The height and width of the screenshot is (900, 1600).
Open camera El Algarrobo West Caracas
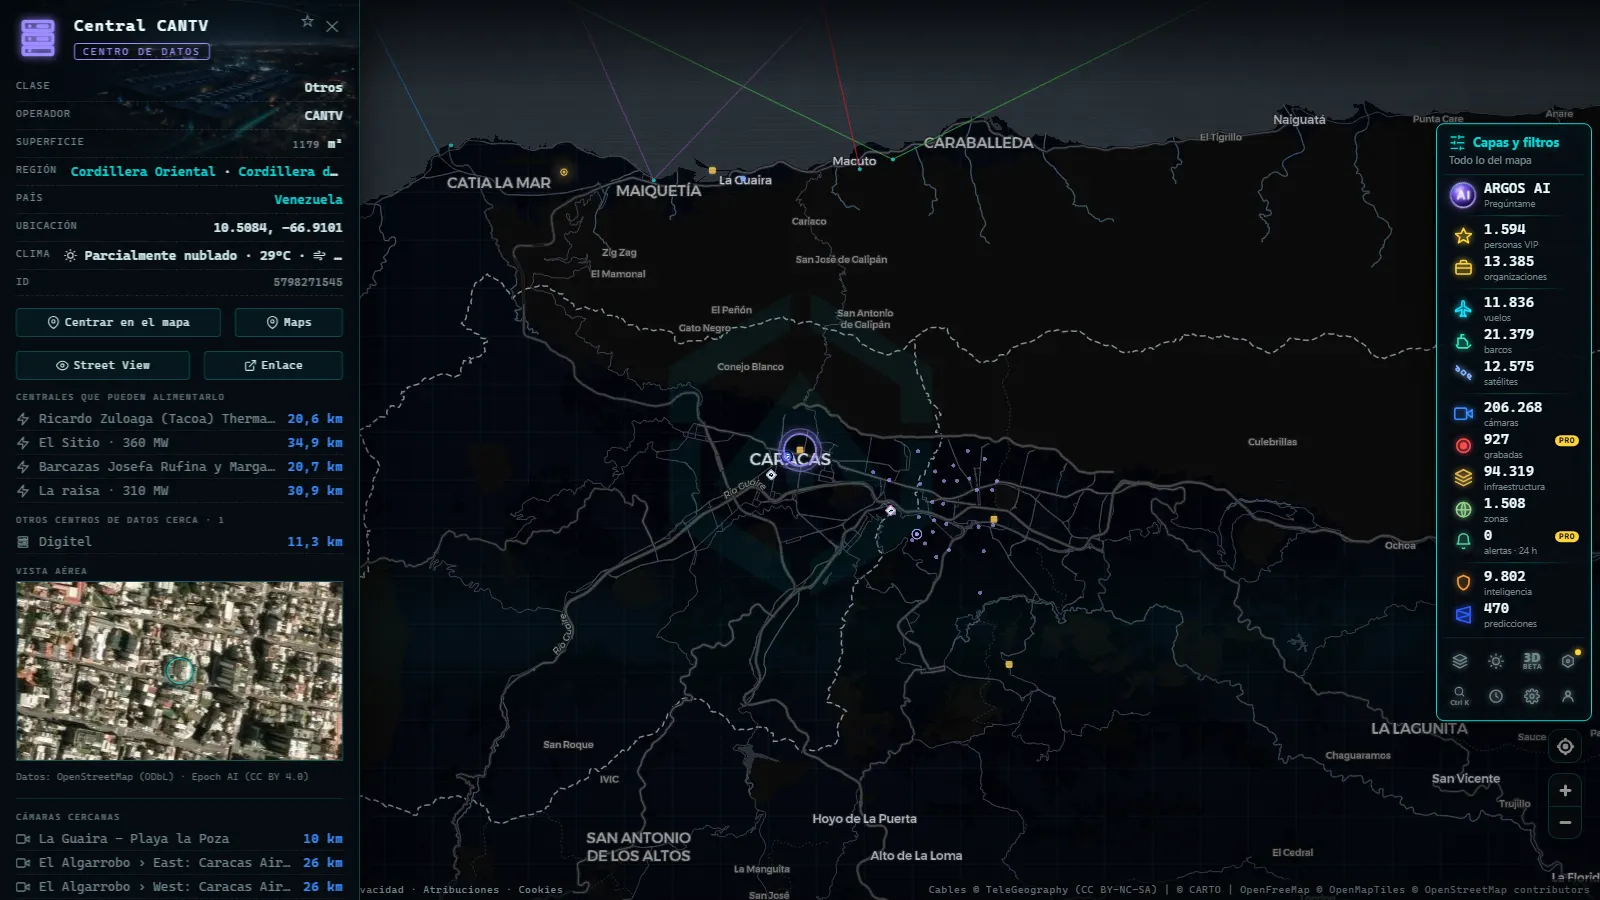coord(179,887)
